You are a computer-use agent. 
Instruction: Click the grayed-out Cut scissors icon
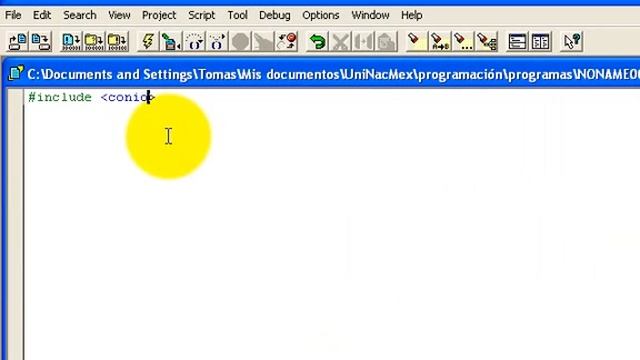point(340,41)
